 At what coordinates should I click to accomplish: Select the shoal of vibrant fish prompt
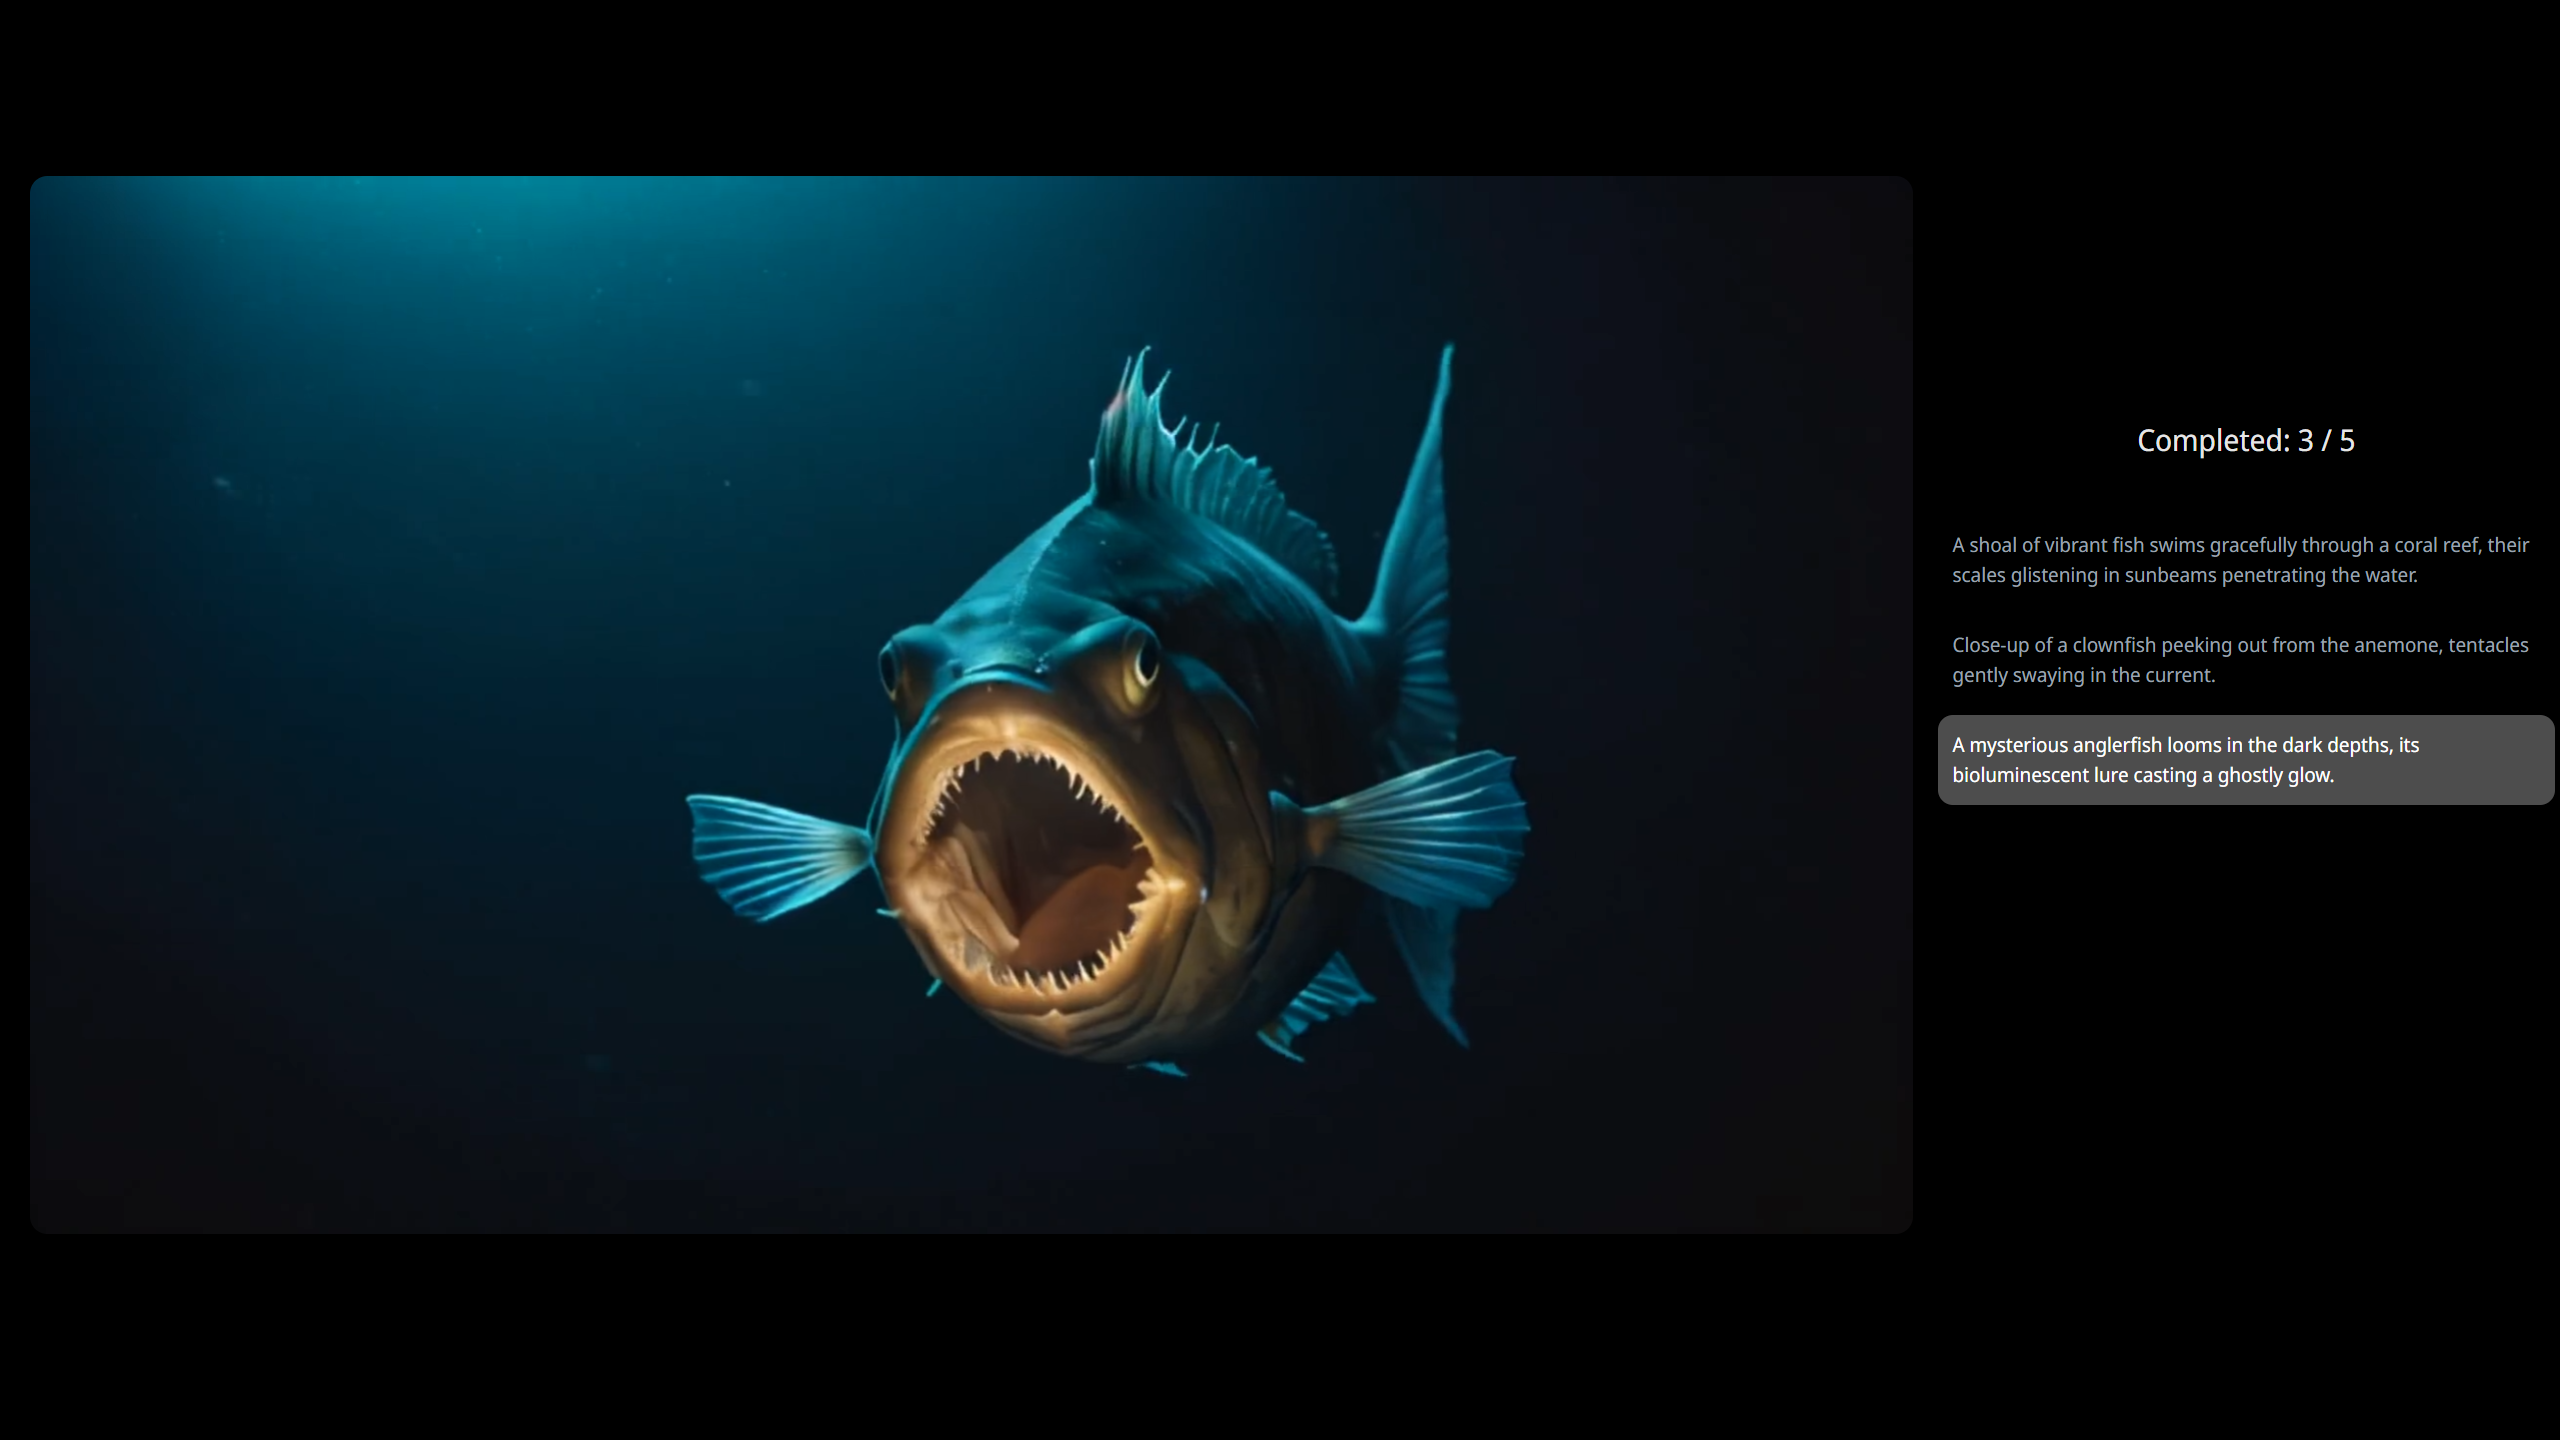point(2240,560)
